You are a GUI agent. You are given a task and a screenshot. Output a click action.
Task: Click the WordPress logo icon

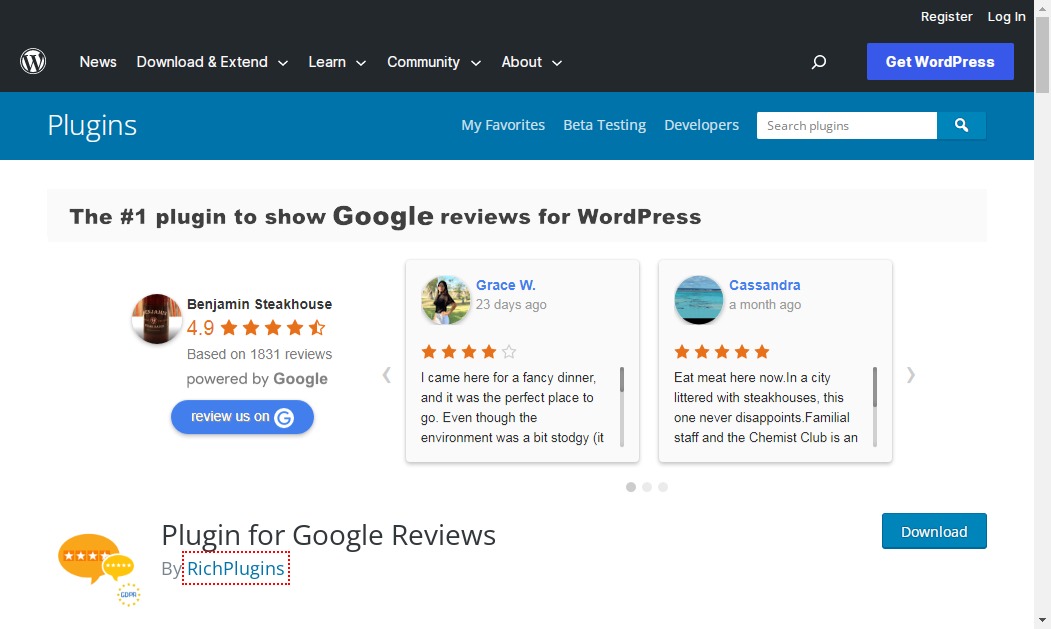point(33,61)
